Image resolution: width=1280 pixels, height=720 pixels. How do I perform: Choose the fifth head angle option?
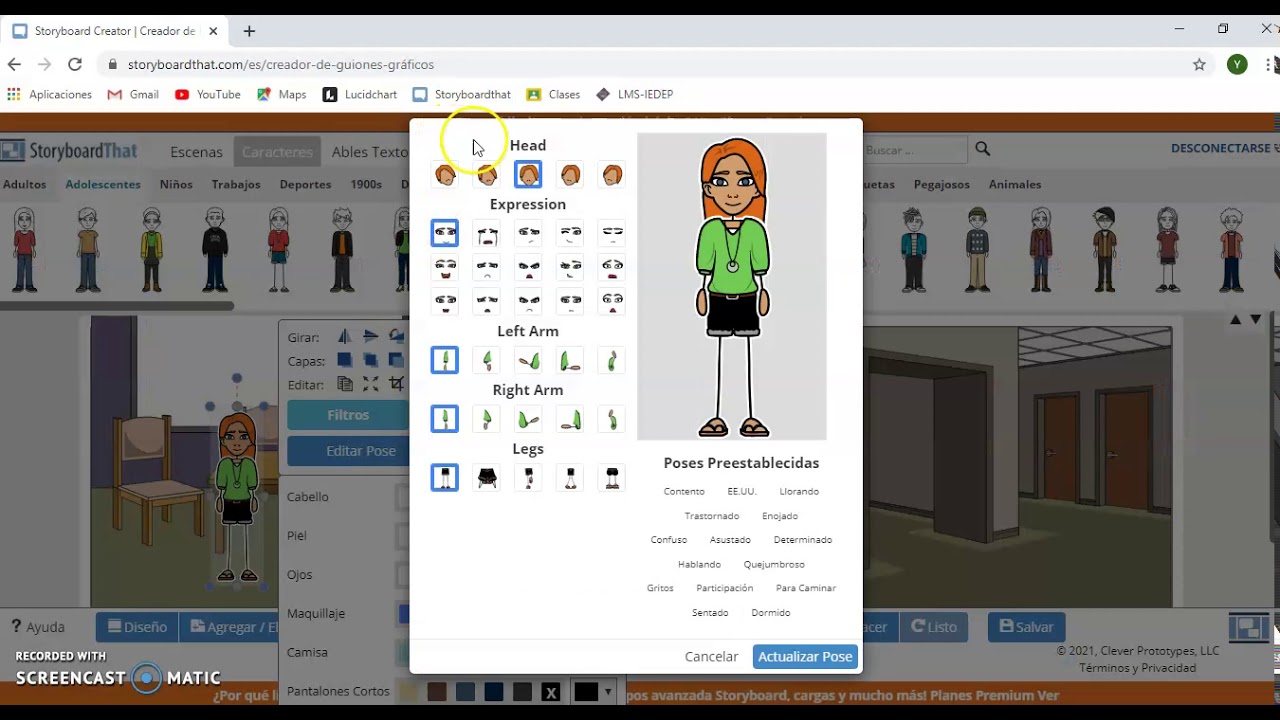coord(612,175)
